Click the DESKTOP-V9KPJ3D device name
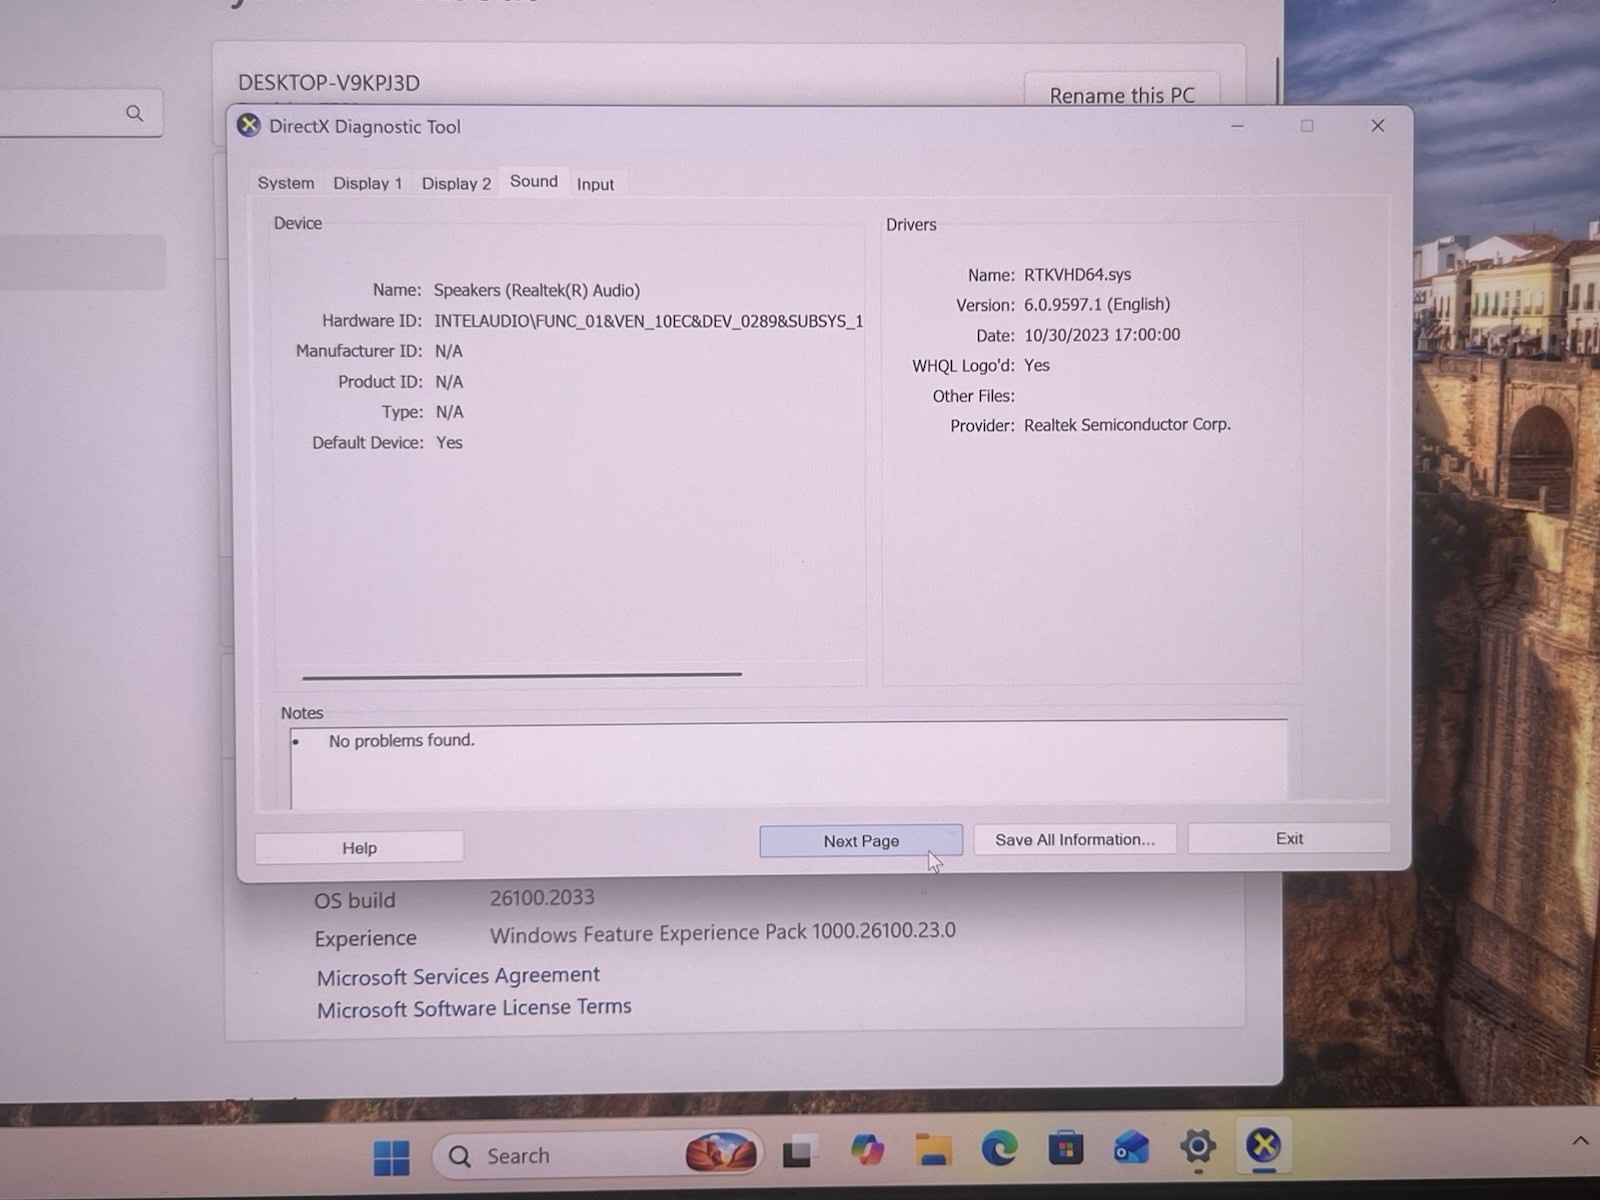Image resolution: width=1600 pixels, height=1200 pixels. 329,83
